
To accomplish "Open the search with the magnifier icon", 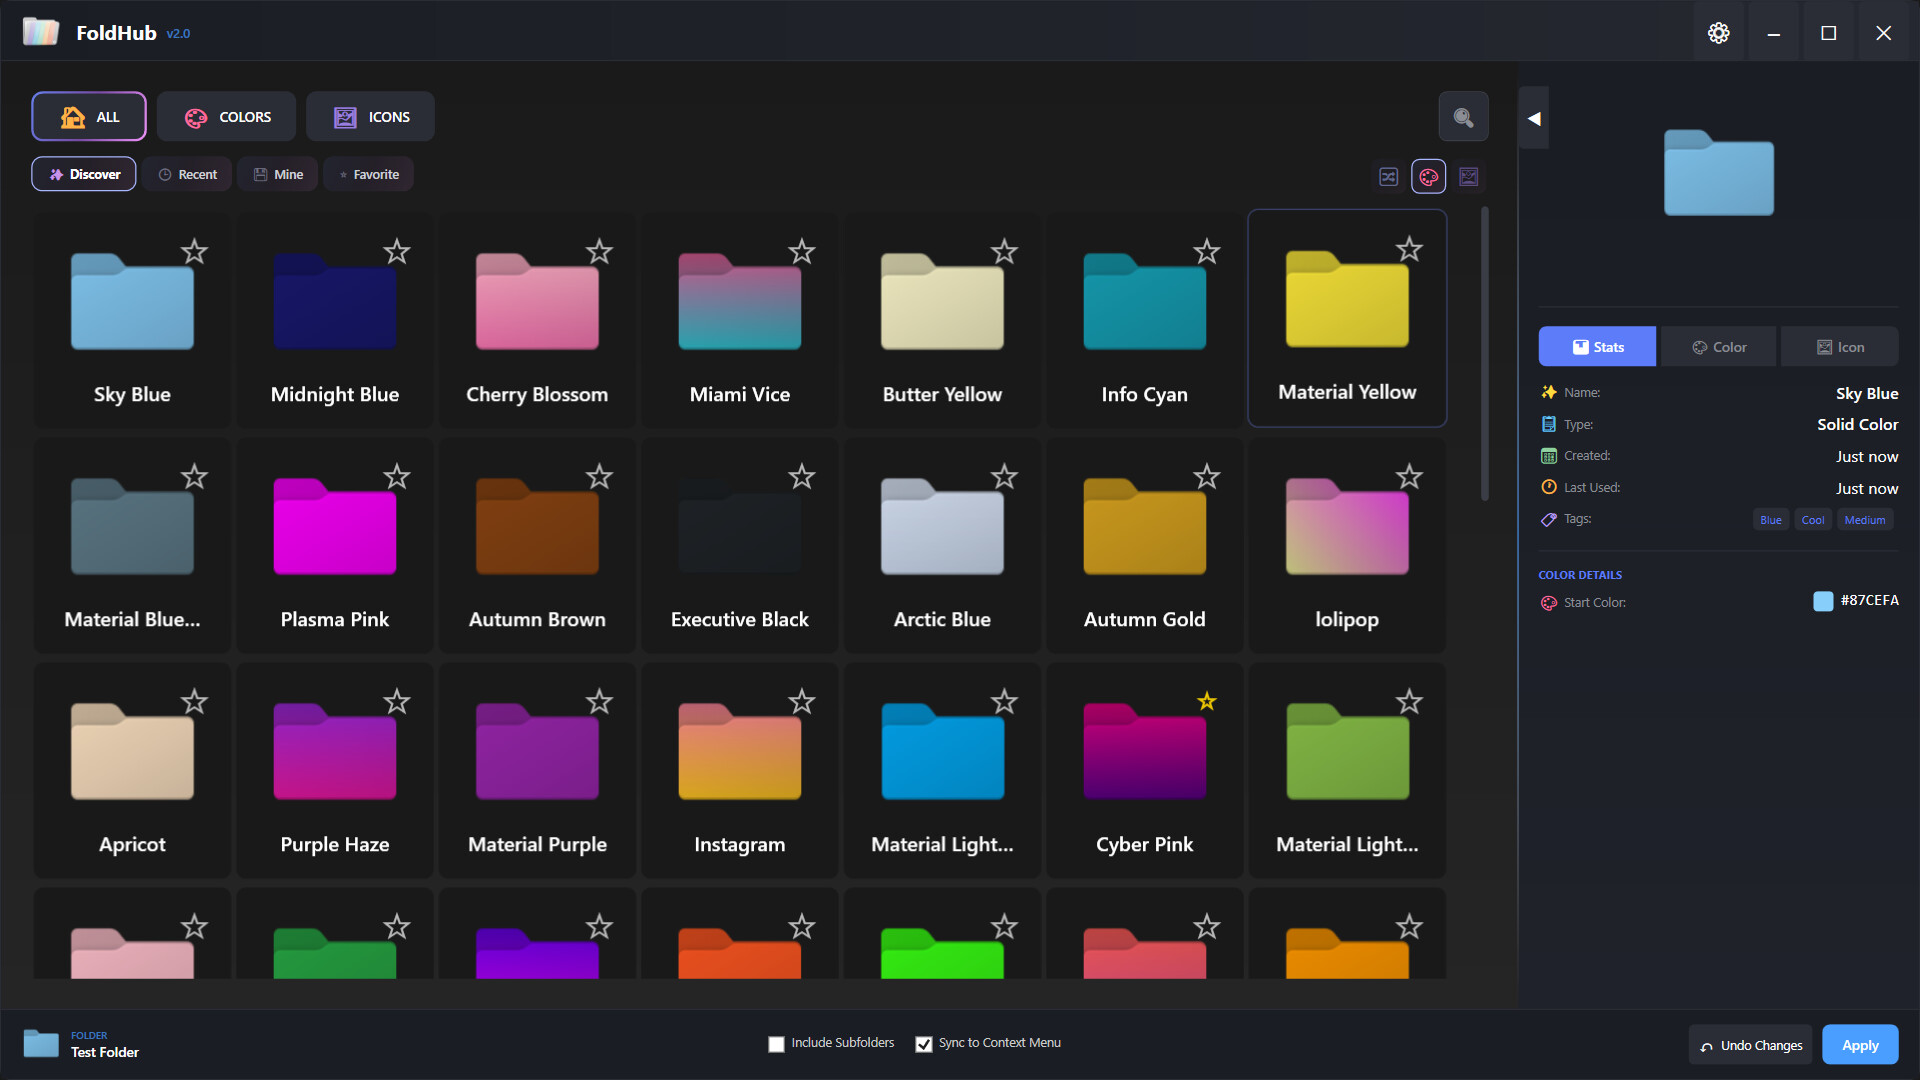I will [1463, 116].
